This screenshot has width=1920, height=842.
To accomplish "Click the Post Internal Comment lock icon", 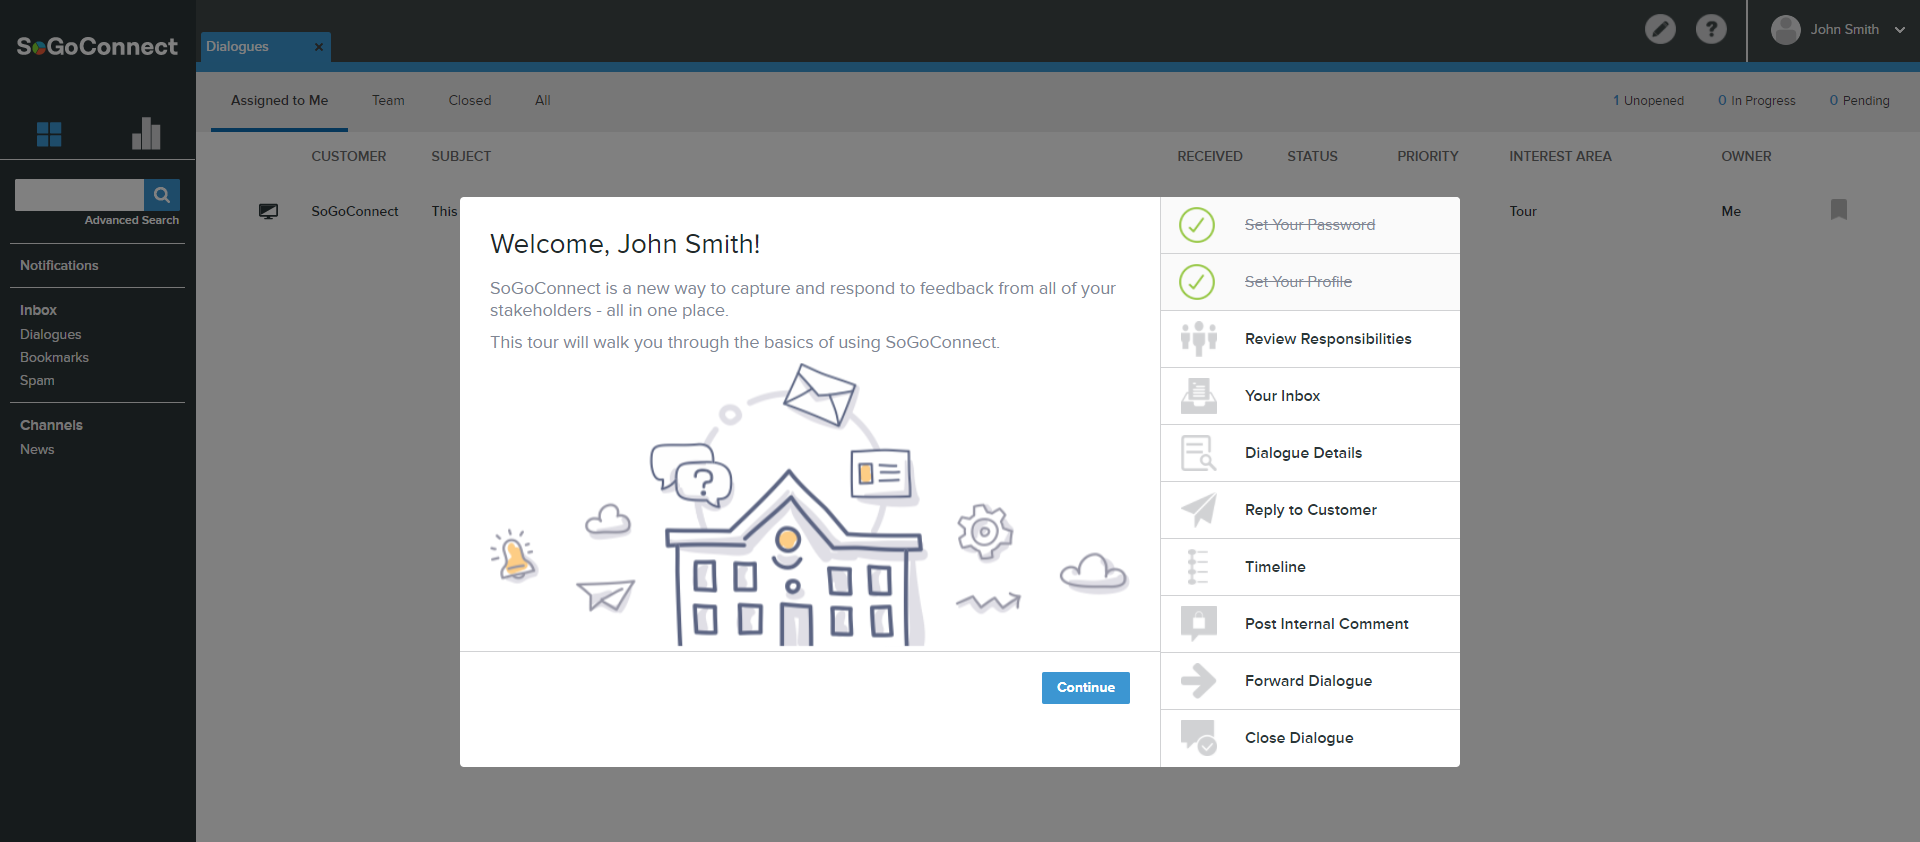I will tap(1198, 624).
